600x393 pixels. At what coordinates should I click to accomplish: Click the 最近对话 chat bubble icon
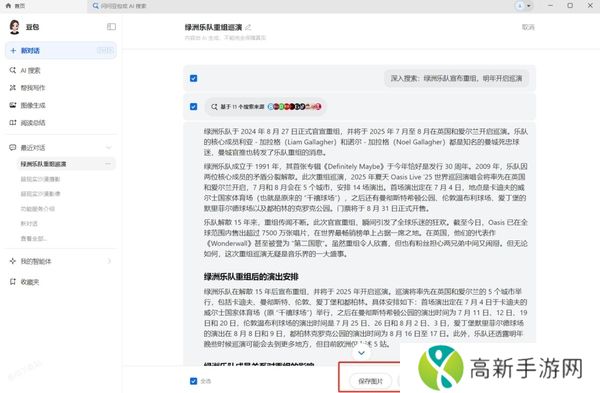13,147
